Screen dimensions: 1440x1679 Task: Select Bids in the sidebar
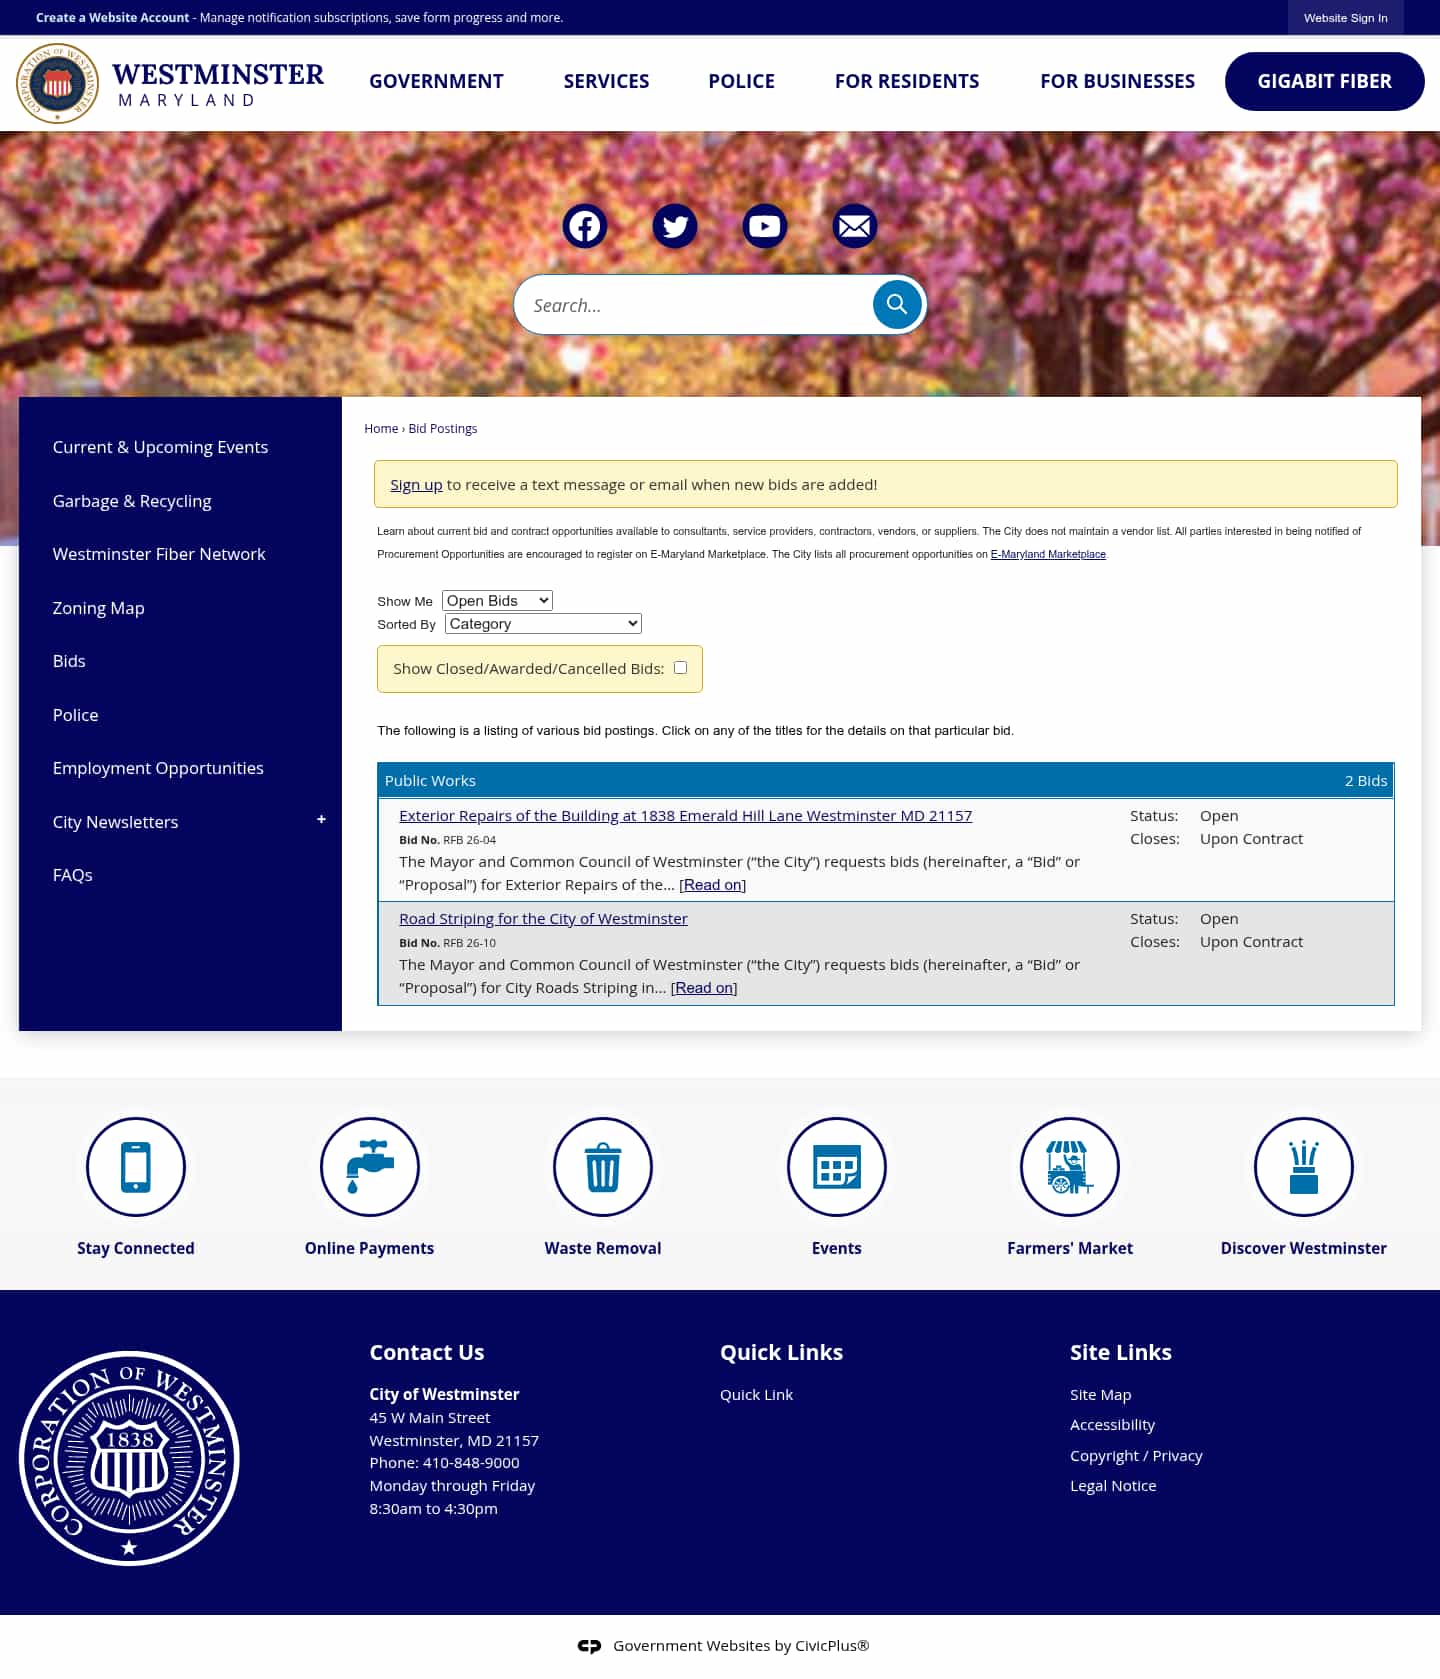pos(69,661)
